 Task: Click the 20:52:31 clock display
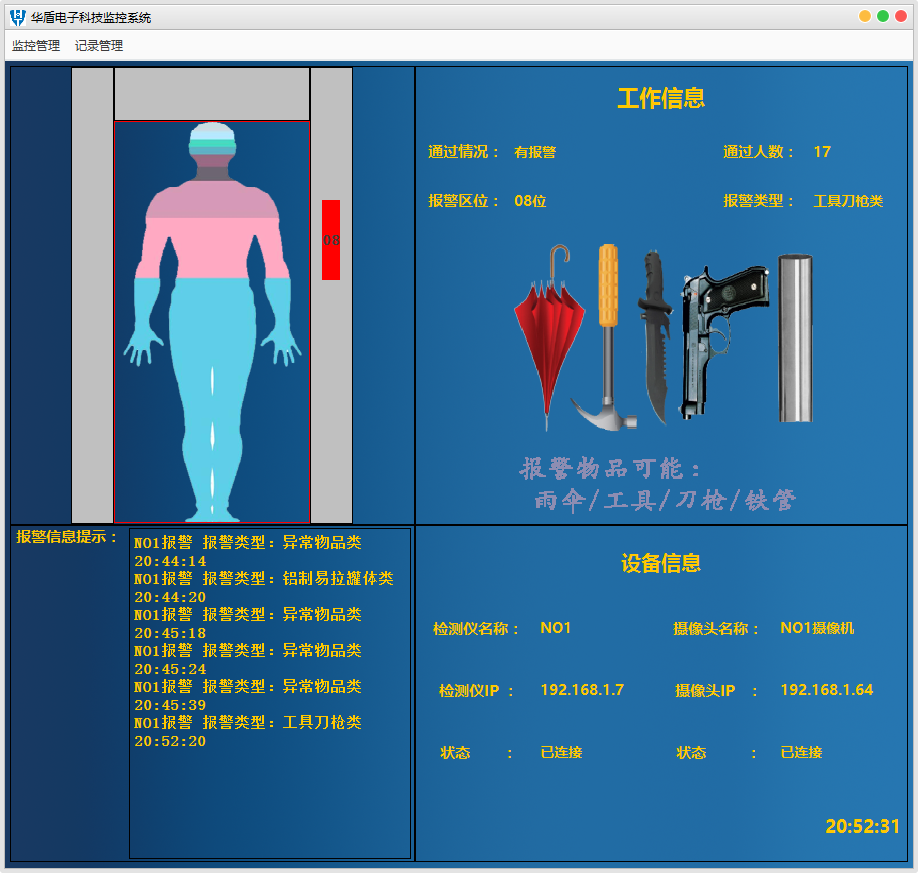click(862, 827)
